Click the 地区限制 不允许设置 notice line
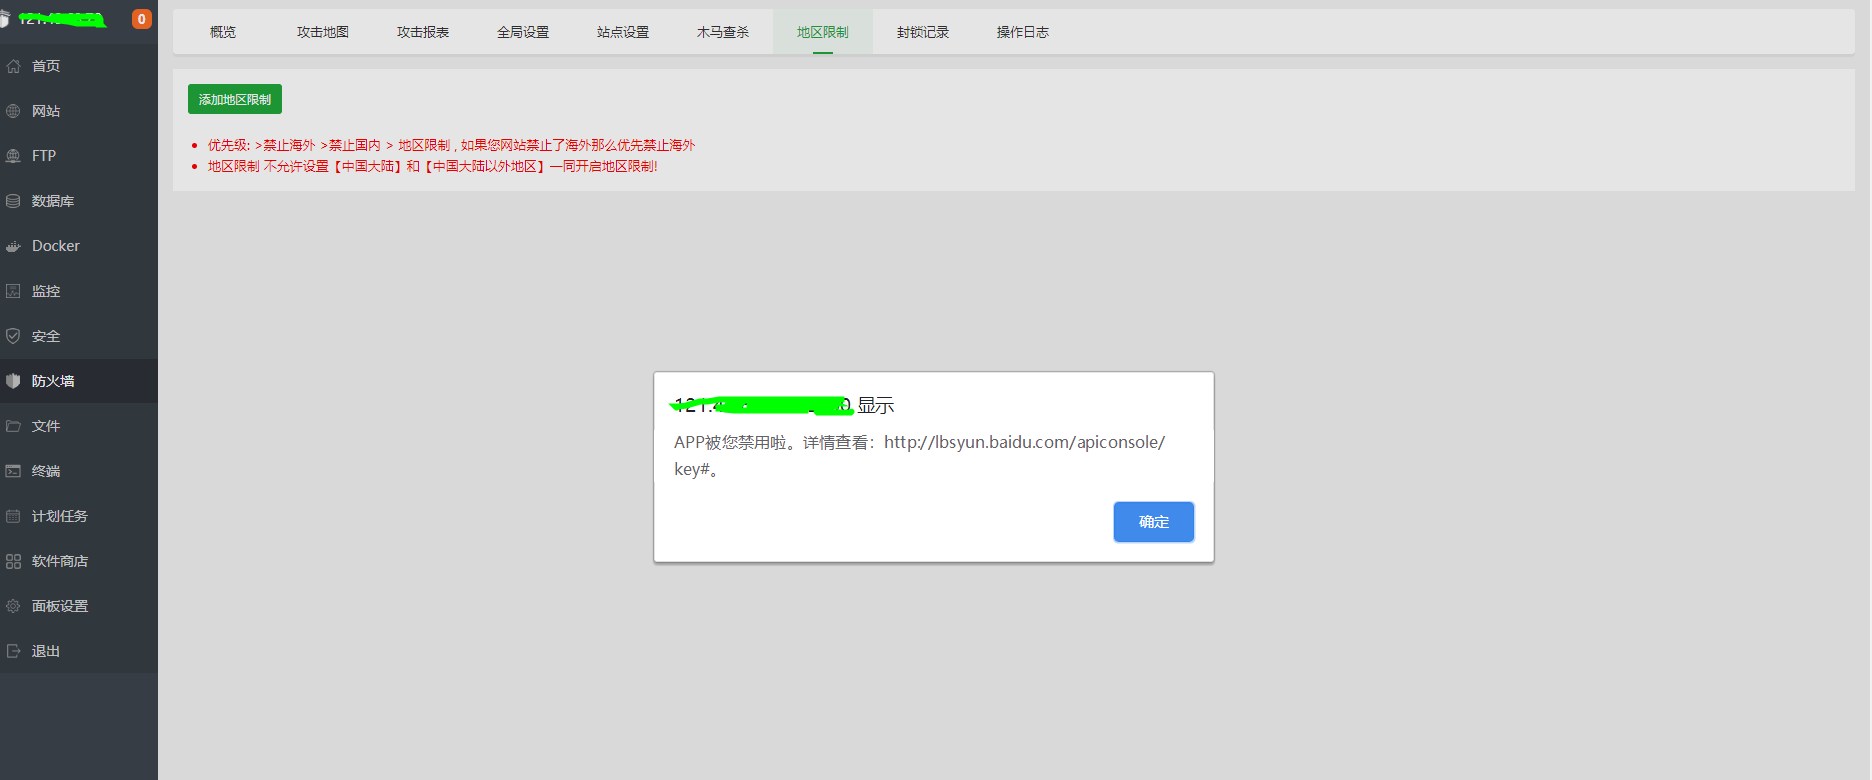This screenshot has height=780, width=1872. [432, 166]
